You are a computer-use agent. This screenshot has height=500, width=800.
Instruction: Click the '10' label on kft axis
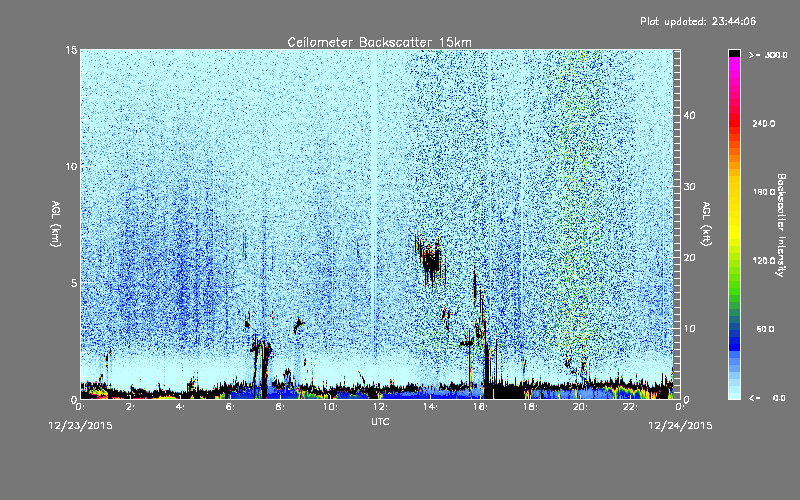(689, 329)
